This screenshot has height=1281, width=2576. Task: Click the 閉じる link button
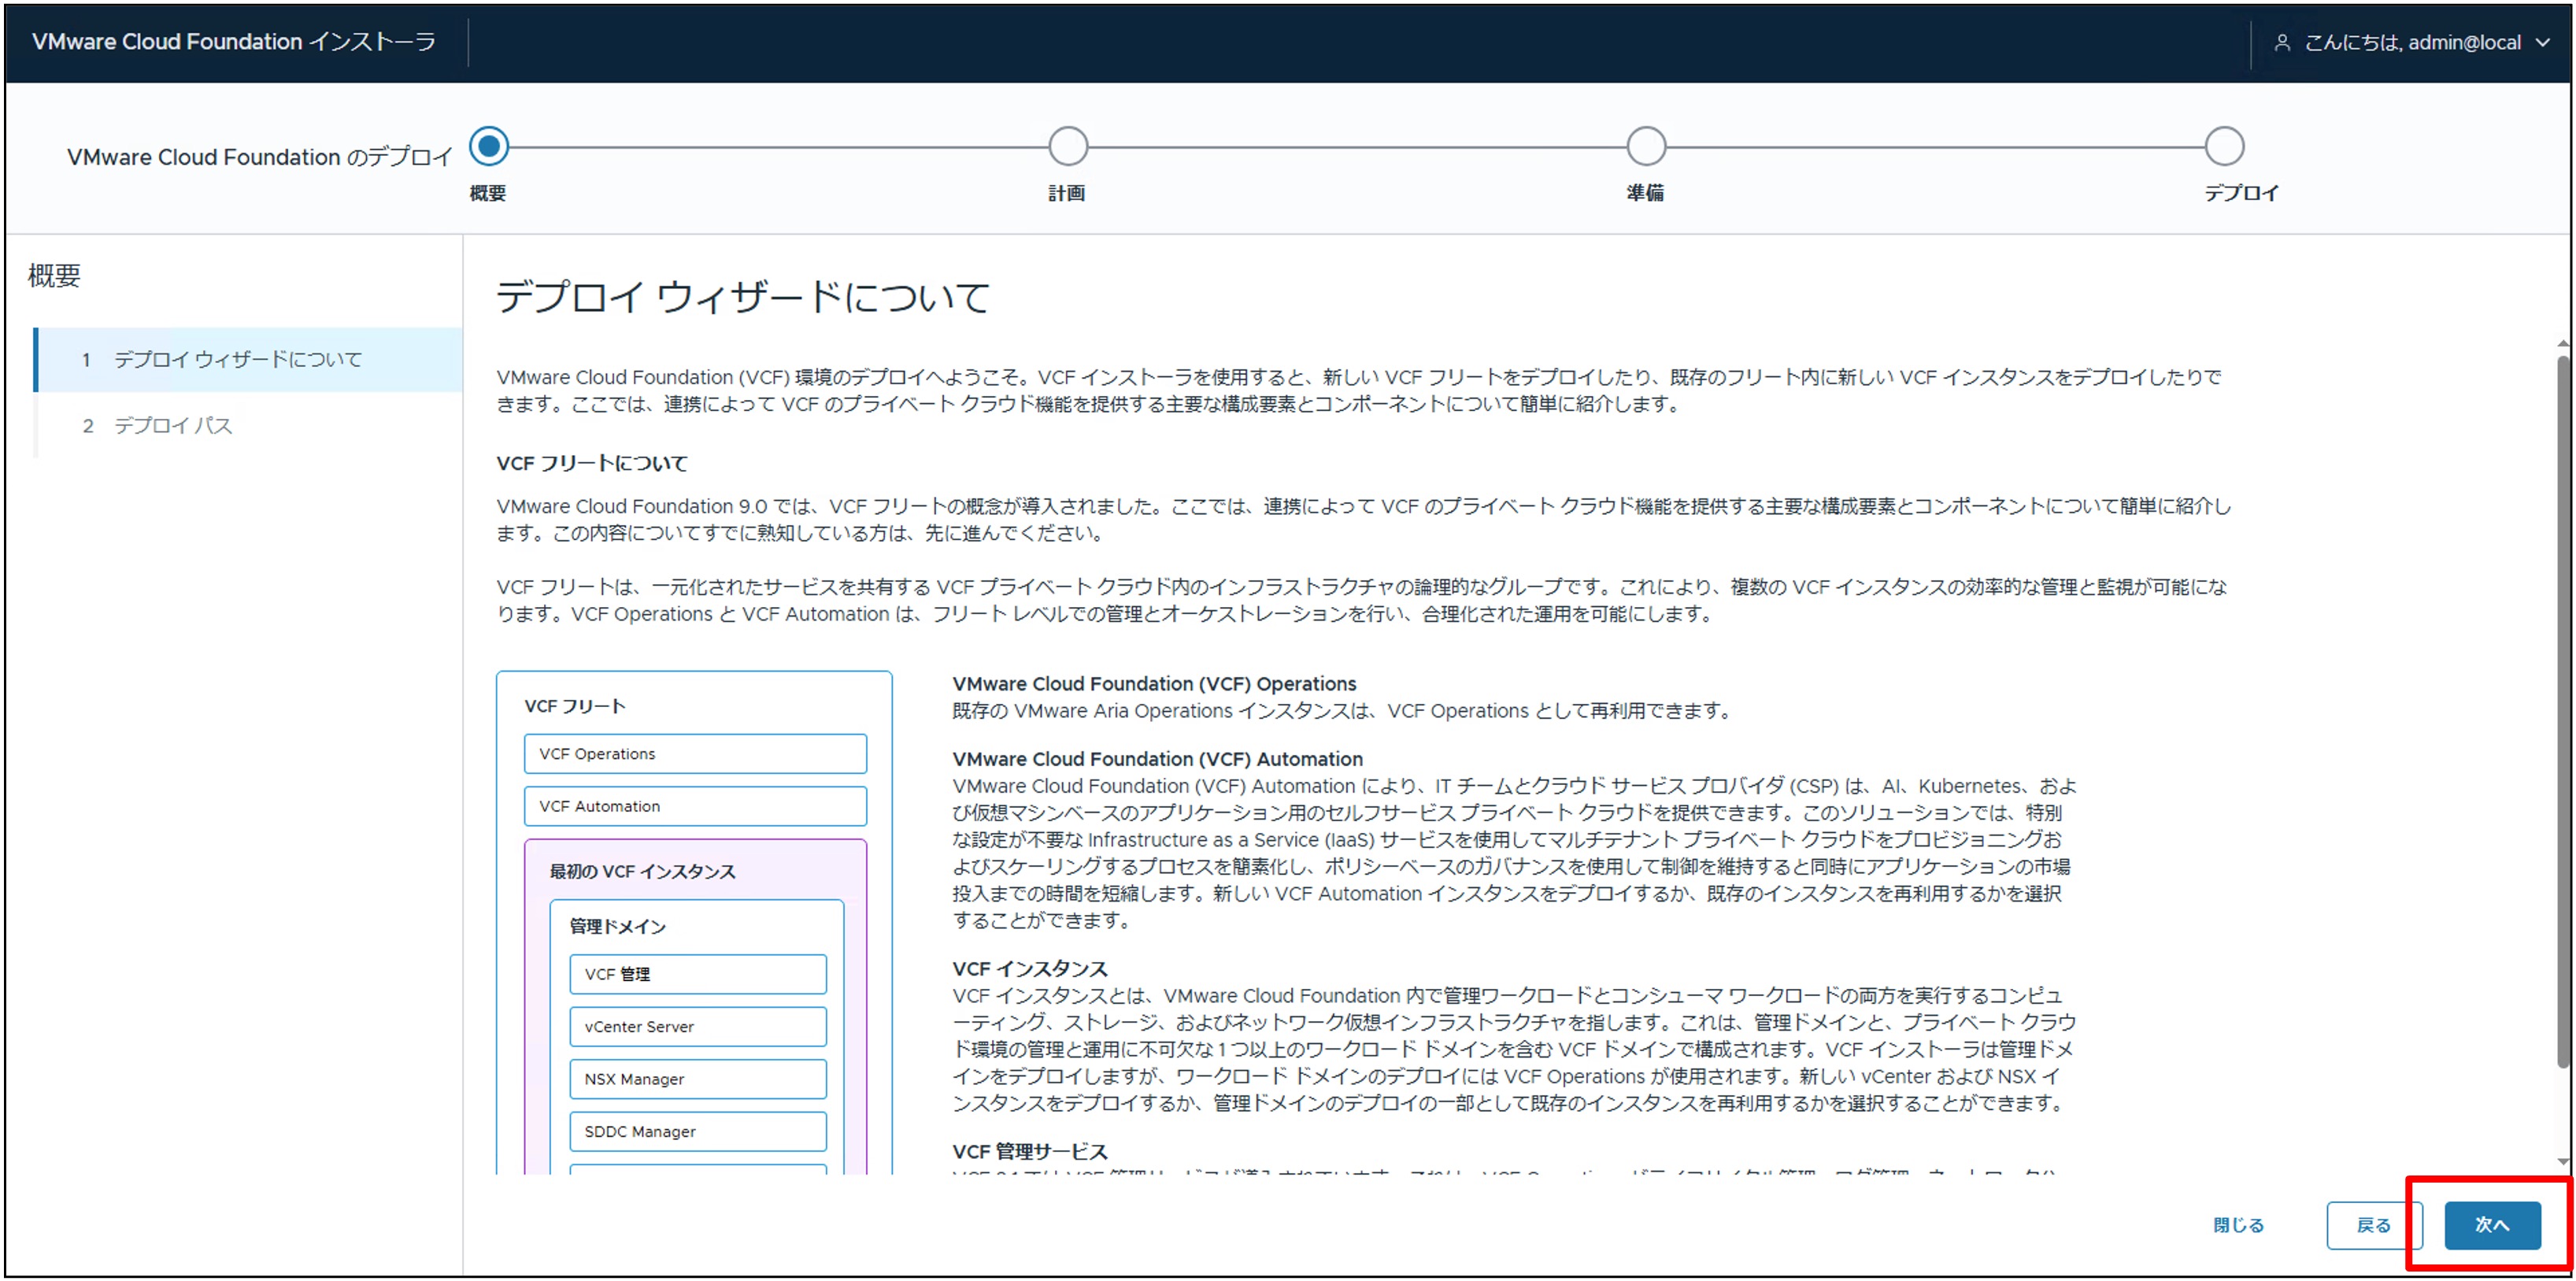[x=2238, y=1225]
